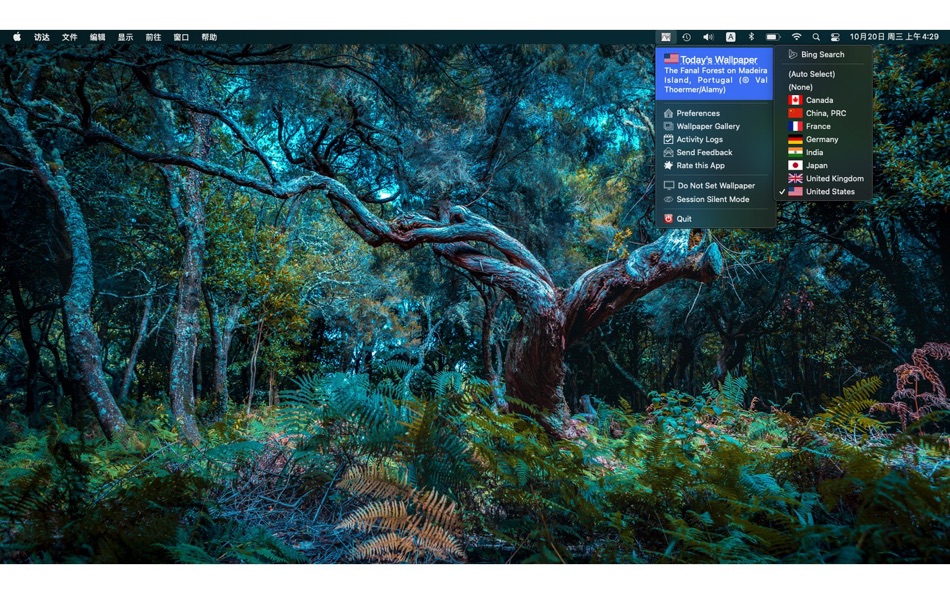This screenshot has height=594, width=950.
Task: Open the input source 'A' icon
Action: (x=731, y=37)
